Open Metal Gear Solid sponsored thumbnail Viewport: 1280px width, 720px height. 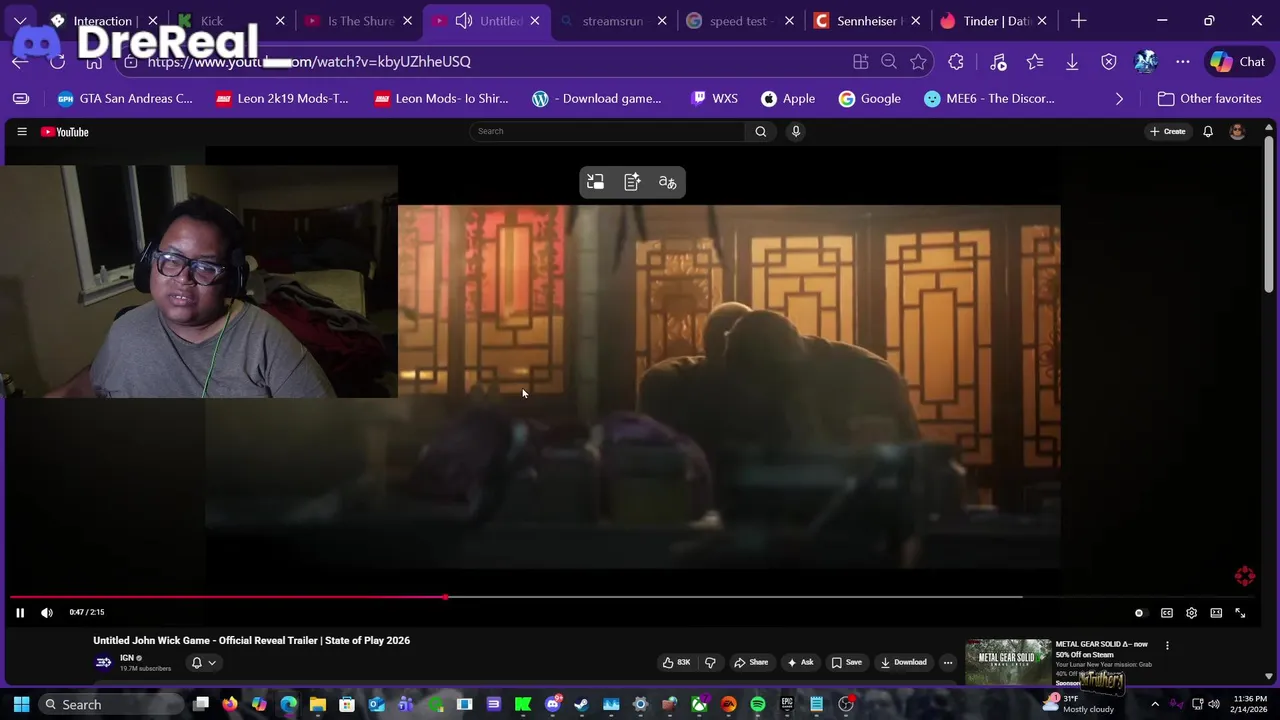[x=1008, y=662]
